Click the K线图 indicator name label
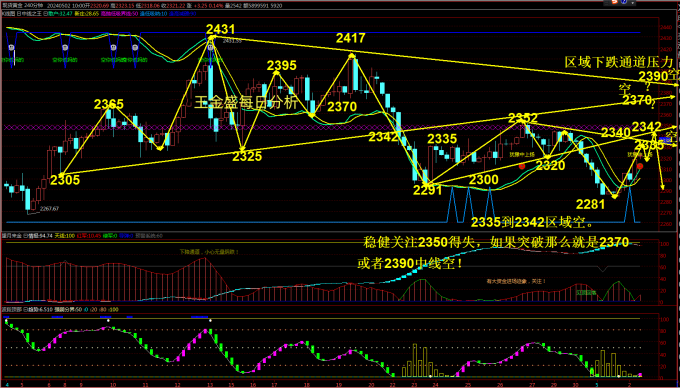 (7, 14)
